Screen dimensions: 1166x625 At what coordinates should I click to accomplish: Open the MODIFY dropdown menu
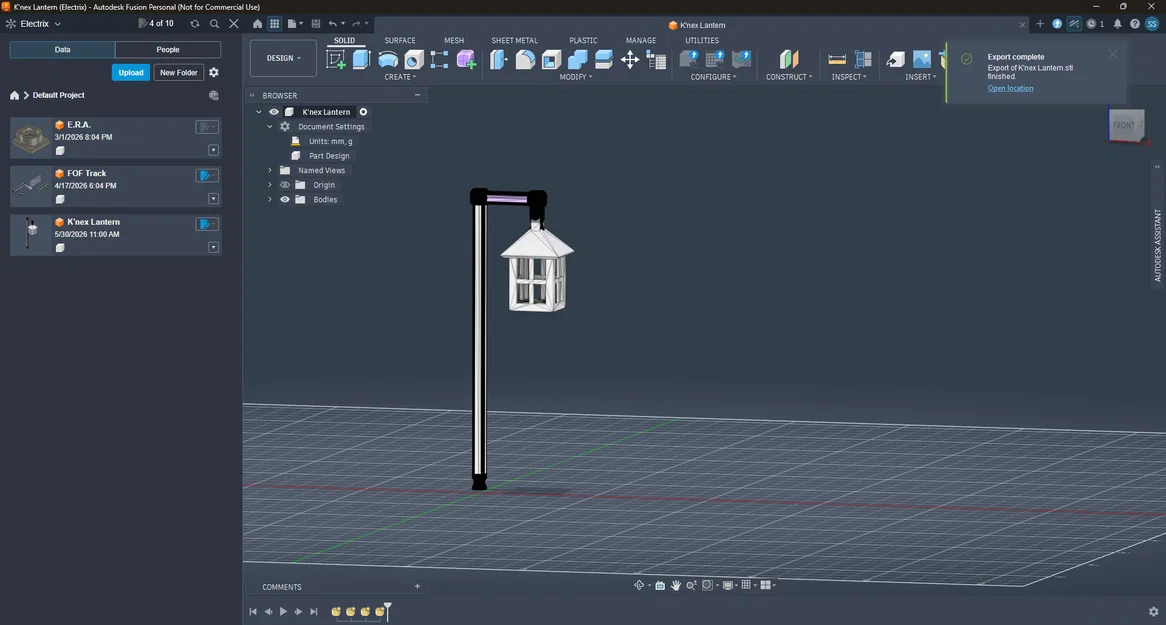click(576, 77)
